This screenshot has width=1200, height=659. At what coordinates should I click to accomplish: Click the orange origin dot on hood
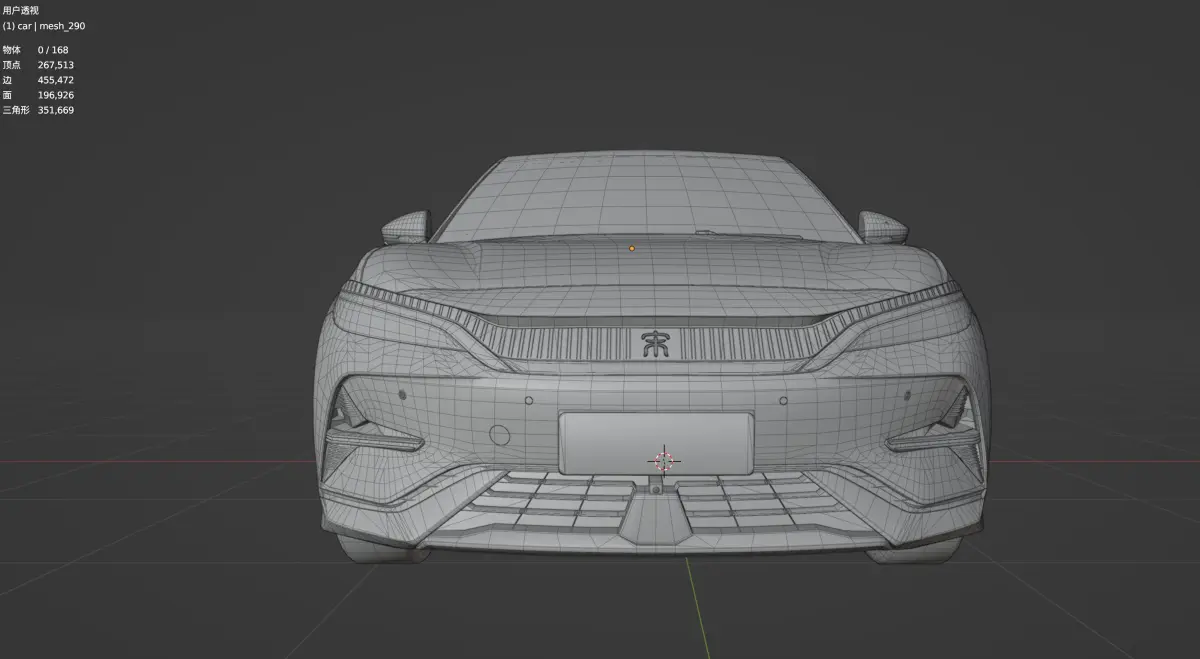632,248
